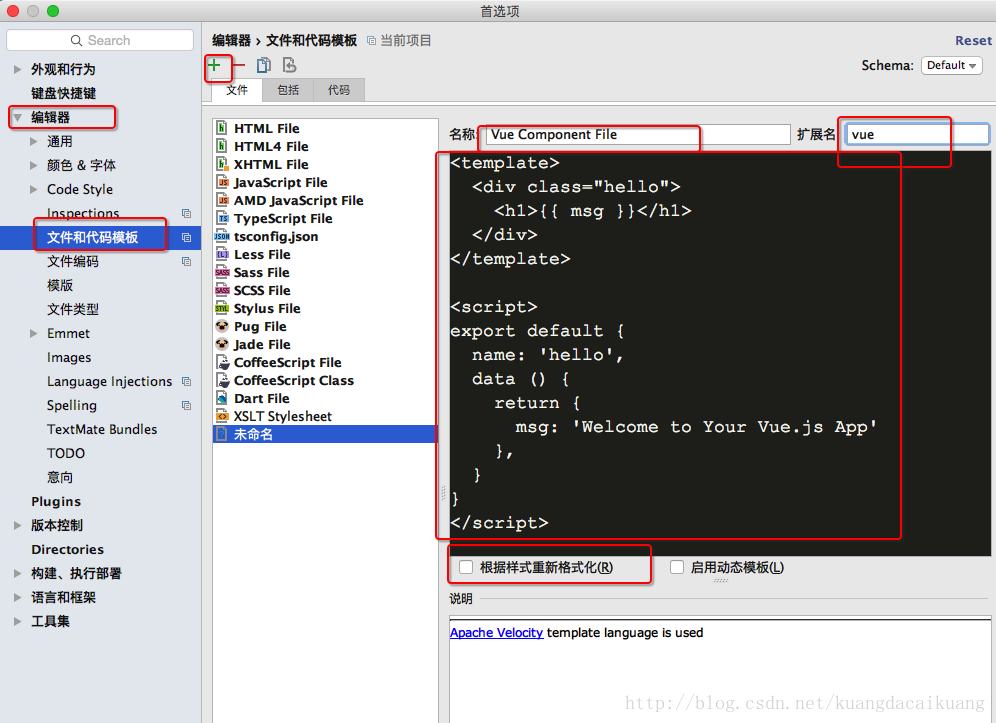Screen dimensions: 996x723
Task: Click the project-level icon beside Spelling
Action: pos(186,405)
